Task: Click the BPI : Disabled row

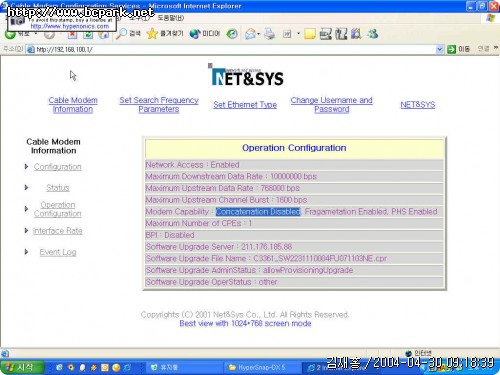Action: pos(294,235)
